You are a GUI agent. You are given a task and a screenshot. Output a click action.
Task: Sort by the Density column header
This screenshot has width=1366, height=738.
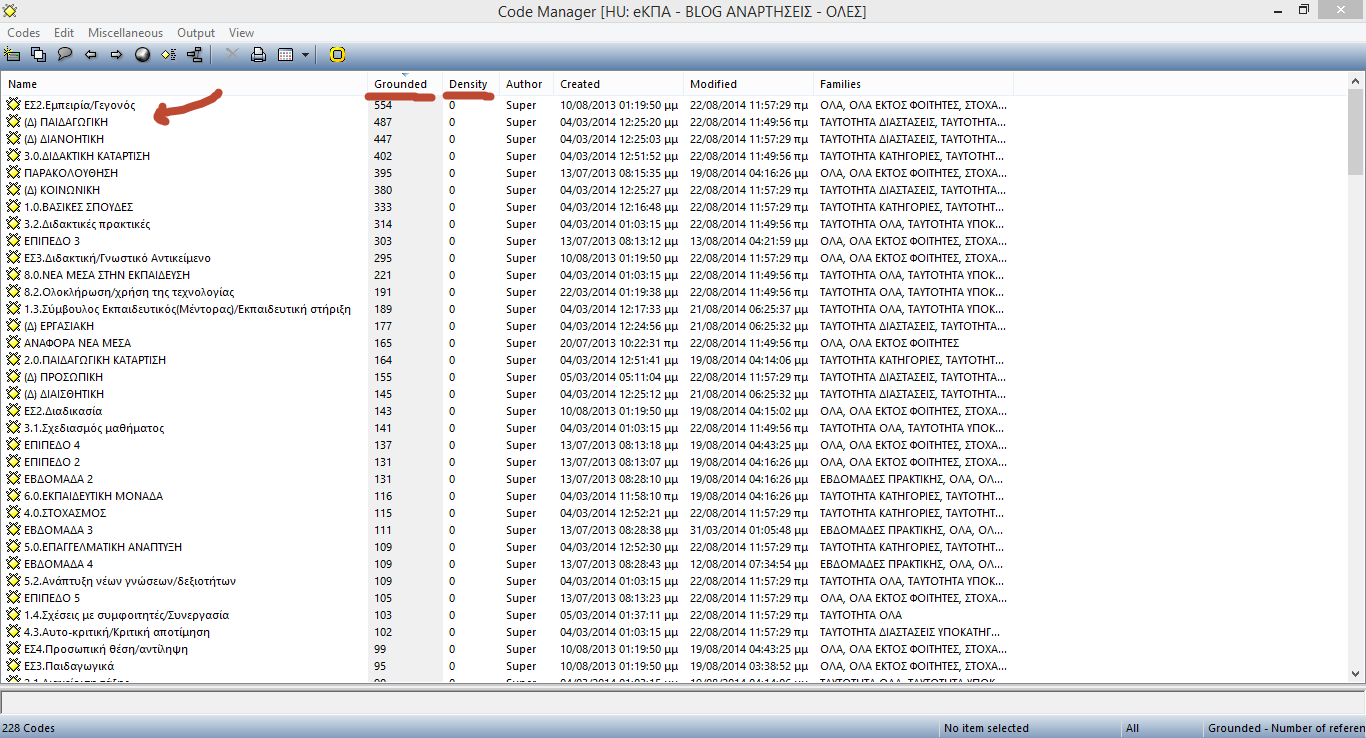(471, 84)
